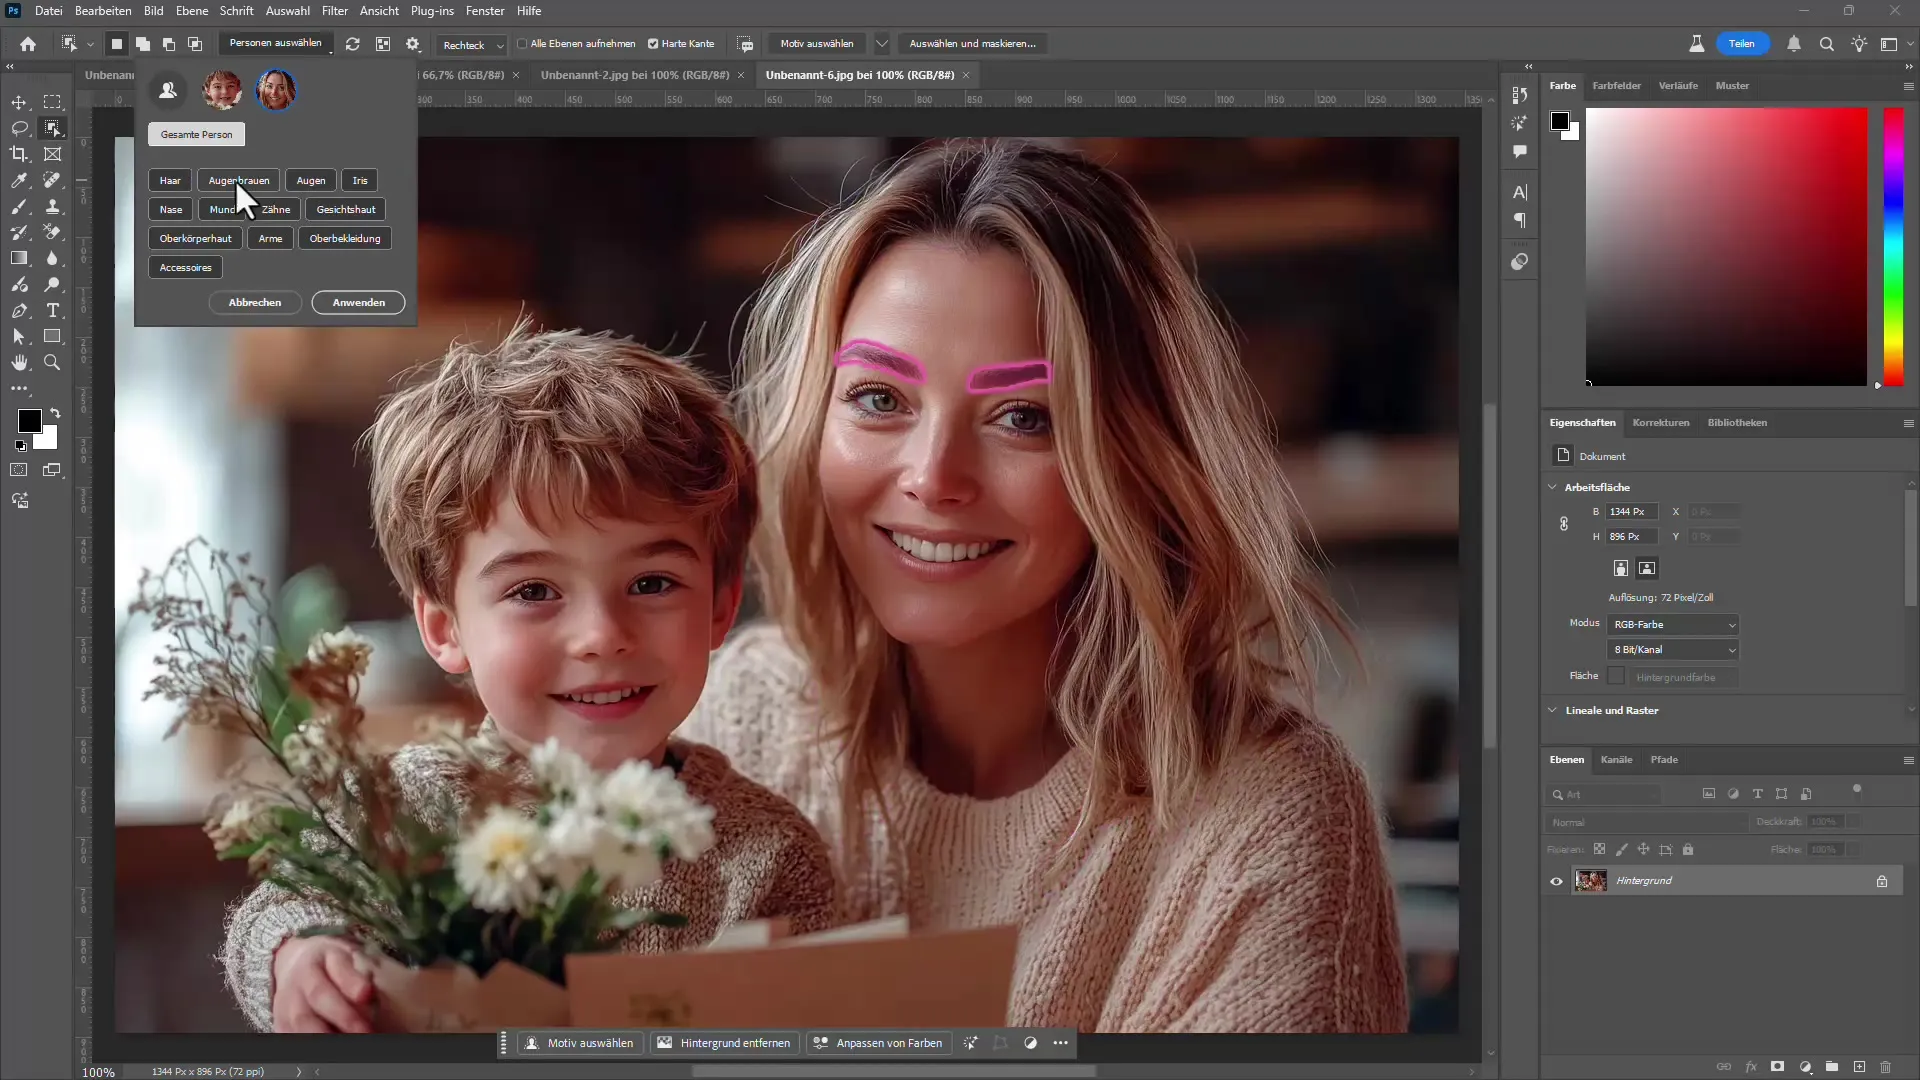Open the search magnifier at top right
The image size is (1920, 1080).
[1826, 44]
